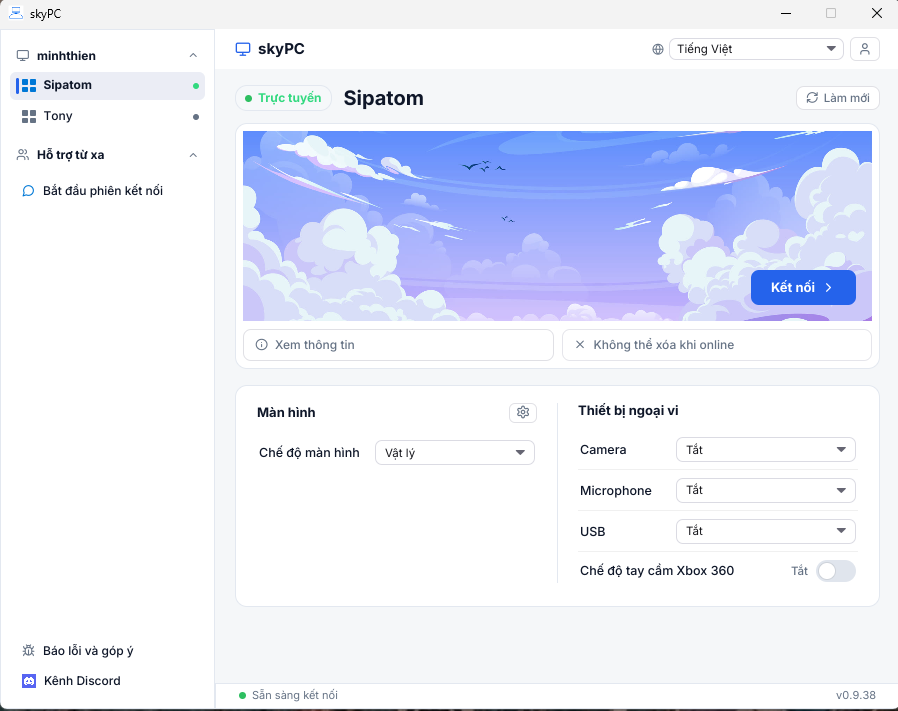Open display settings gear icon

[x=523, y=413]
